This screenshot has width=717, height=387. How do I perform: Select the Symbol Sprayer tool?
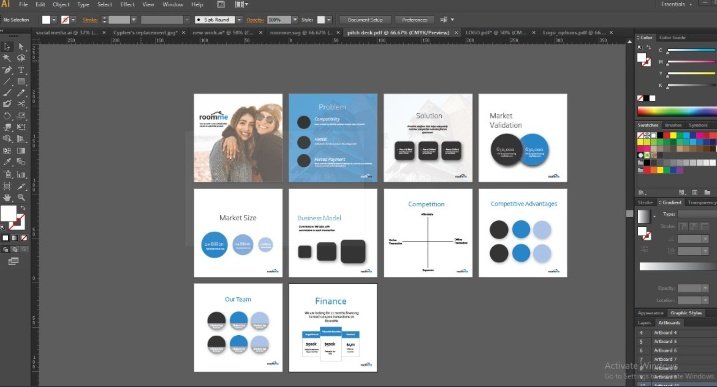tap(7, 174)
